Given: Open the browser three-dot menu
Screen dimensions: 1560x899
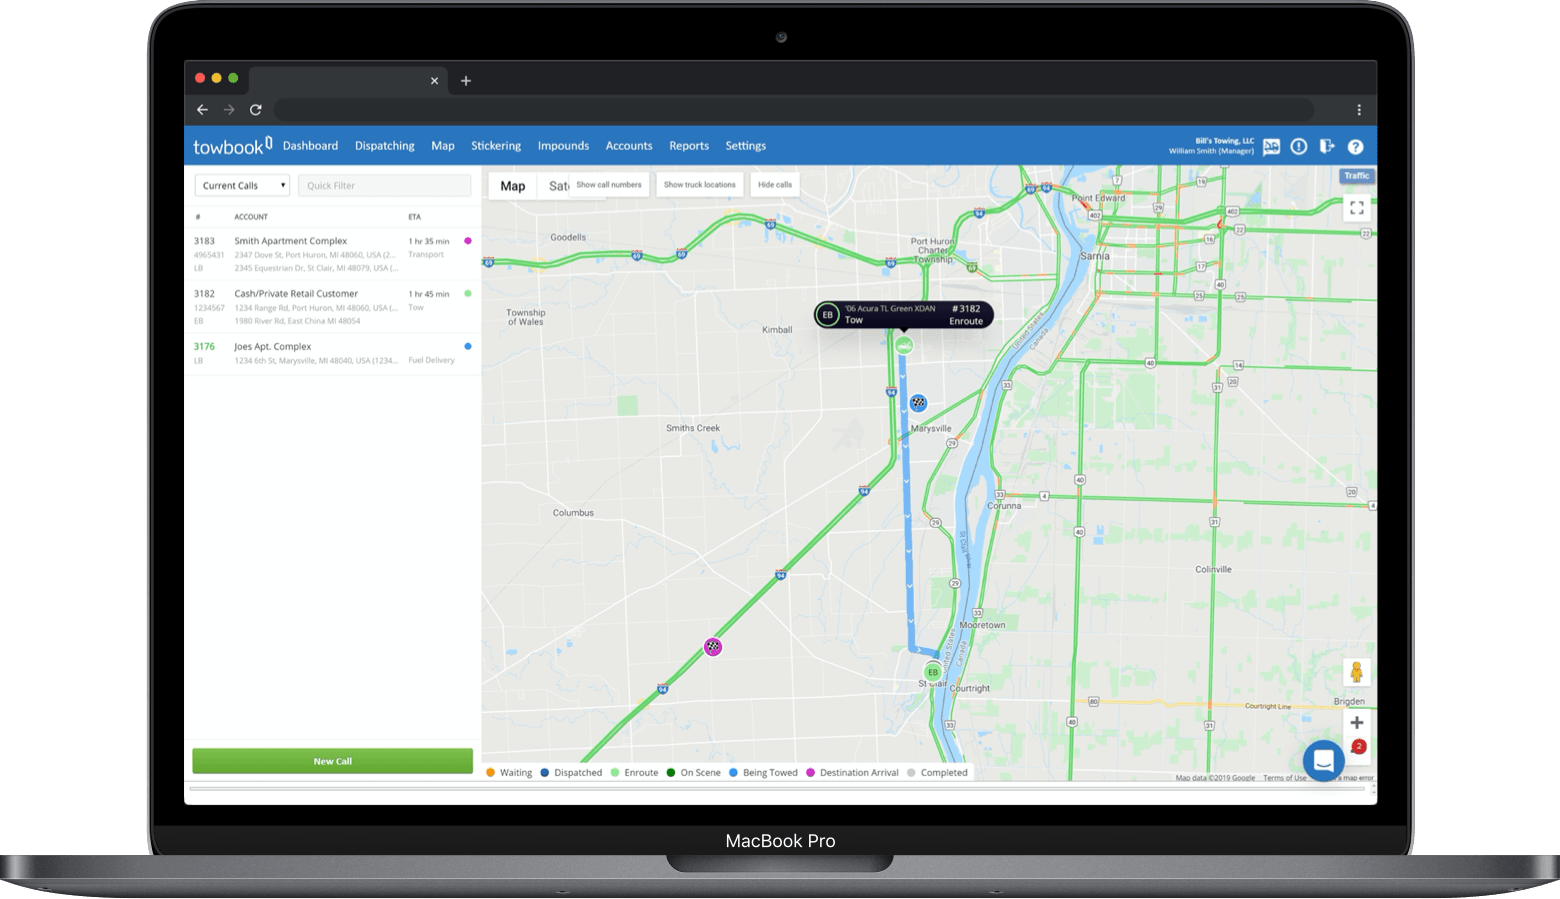Looking at the screenshot, I should tap(1358, 110).
